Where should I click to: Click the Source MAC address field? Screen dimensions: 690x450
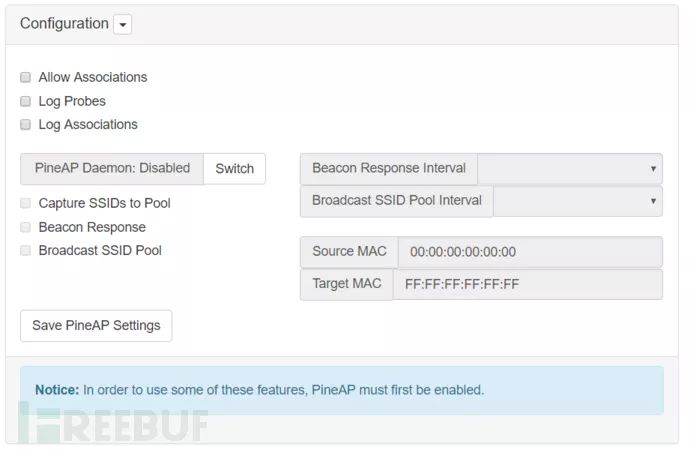click(x=529, y=252)
